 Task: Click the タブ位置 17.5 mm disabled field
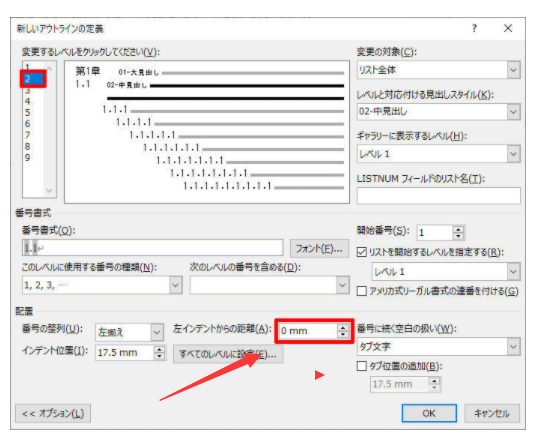pos(400,384)
